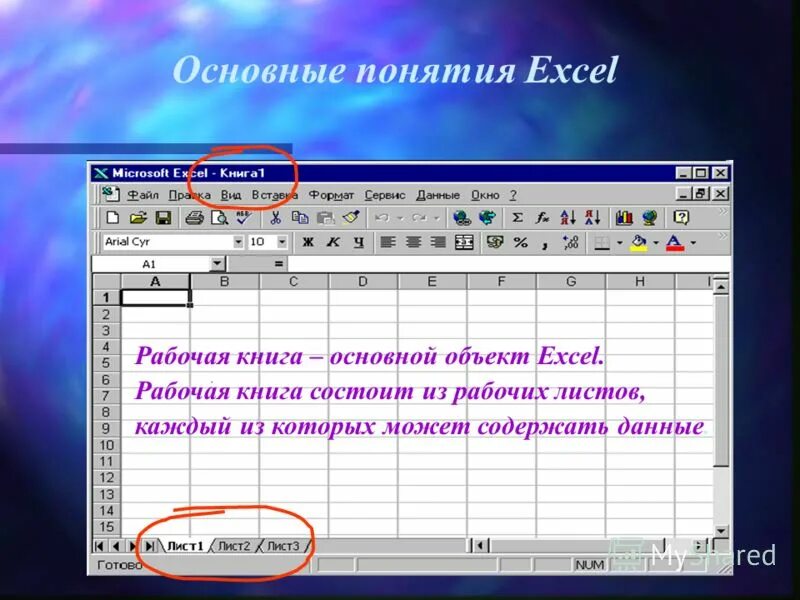Apply the red Font Color A

click(675, 242)
